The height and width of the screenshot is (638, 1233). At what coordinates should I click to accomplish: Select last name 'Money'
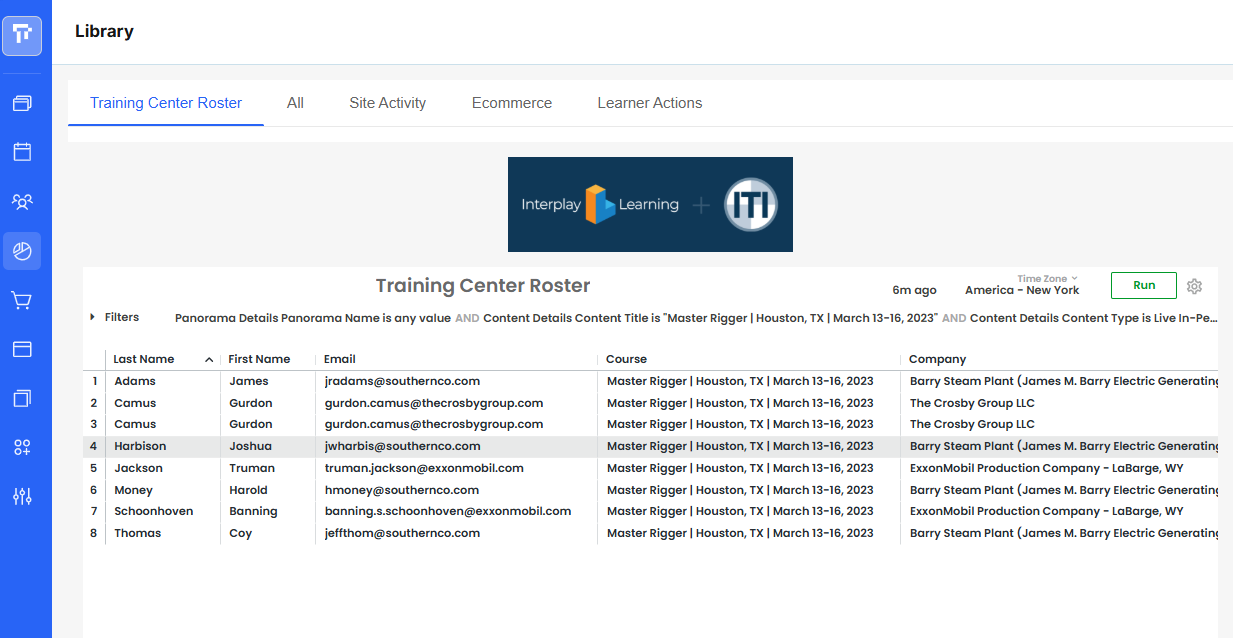click(133, 490)
